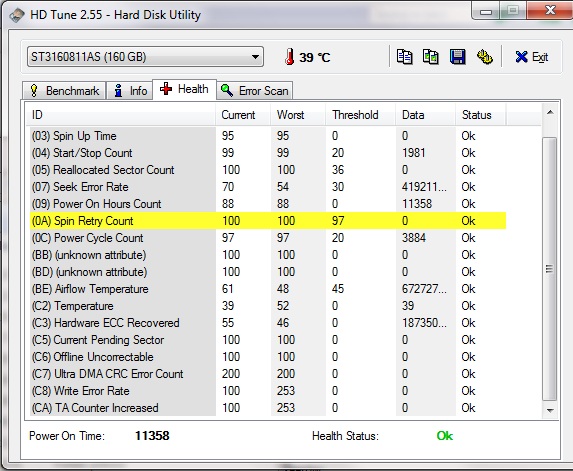Image resolution: width=573 pixels, height=471 pixels.
Task: Click the thermometer temperature icon
Action: [x=289, y=57]
